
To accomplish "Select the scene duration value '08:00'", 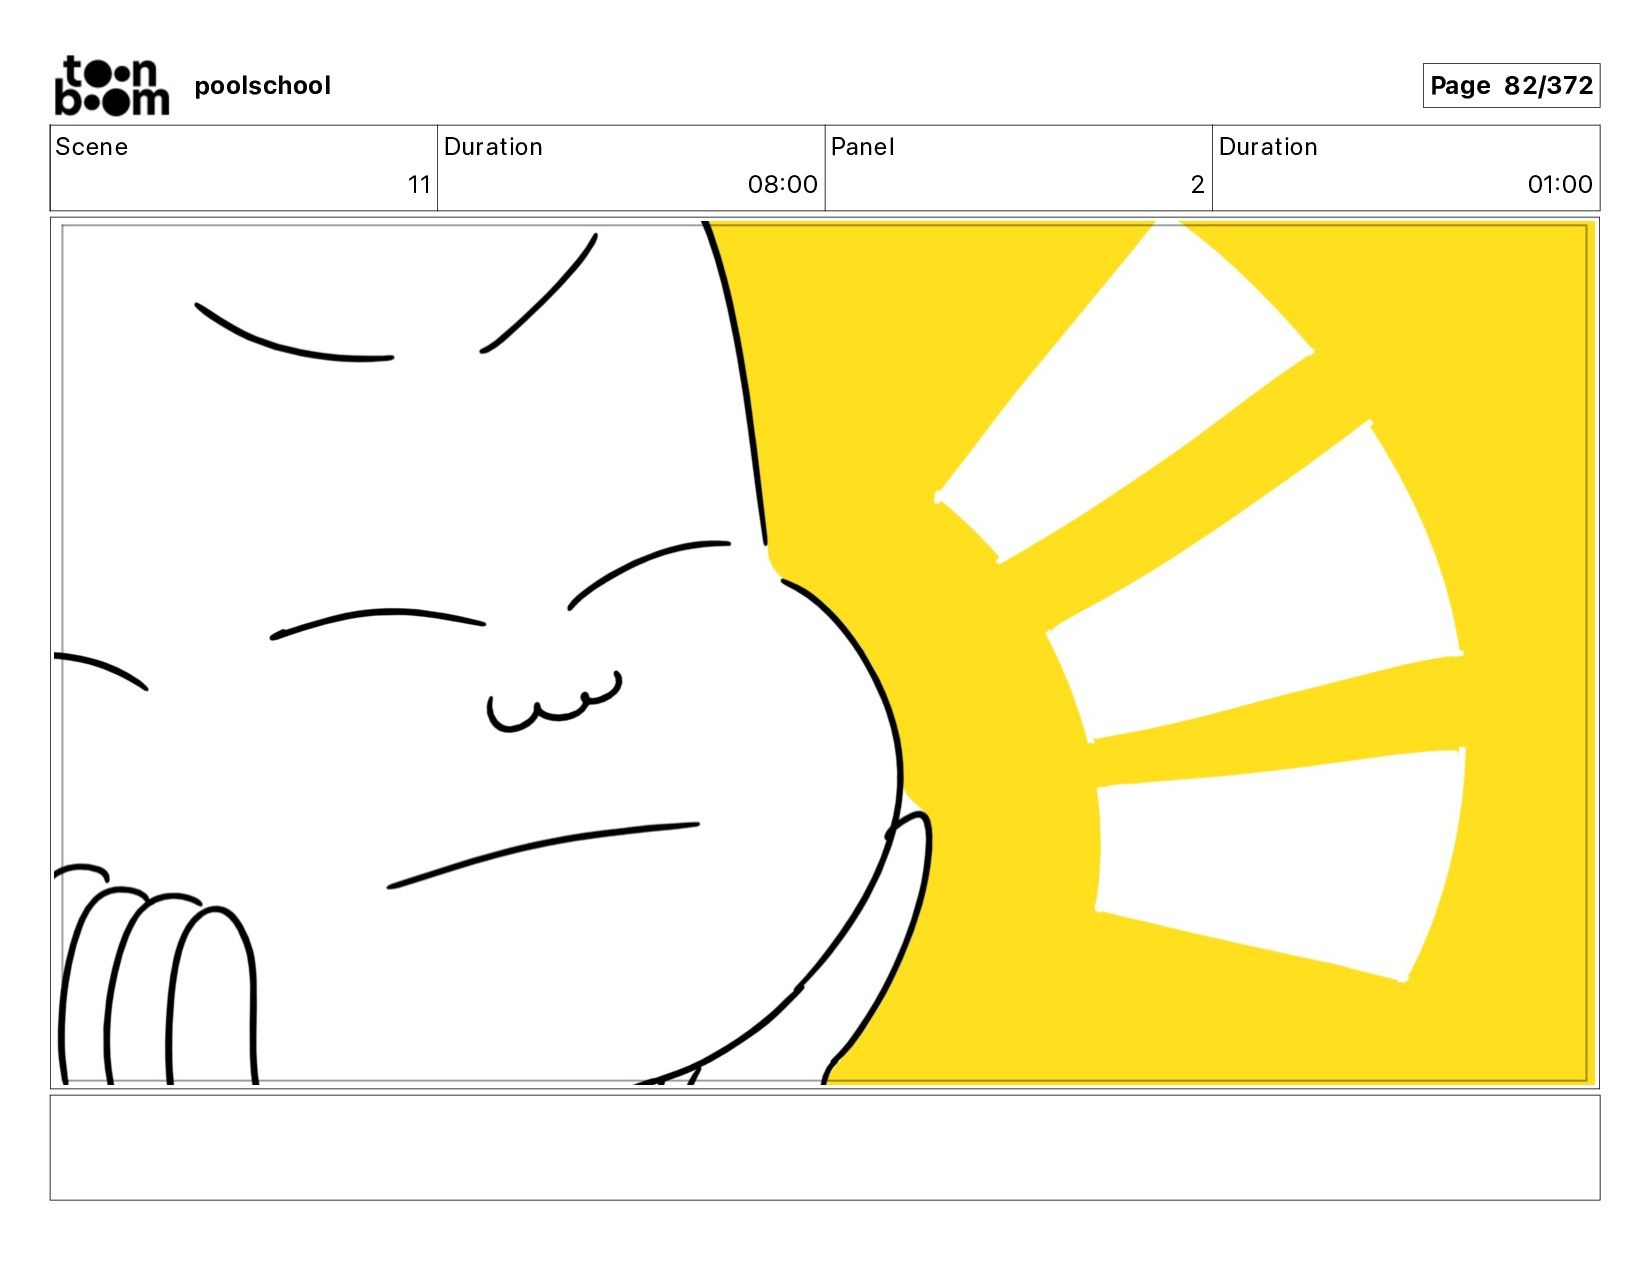I will 782,185.
